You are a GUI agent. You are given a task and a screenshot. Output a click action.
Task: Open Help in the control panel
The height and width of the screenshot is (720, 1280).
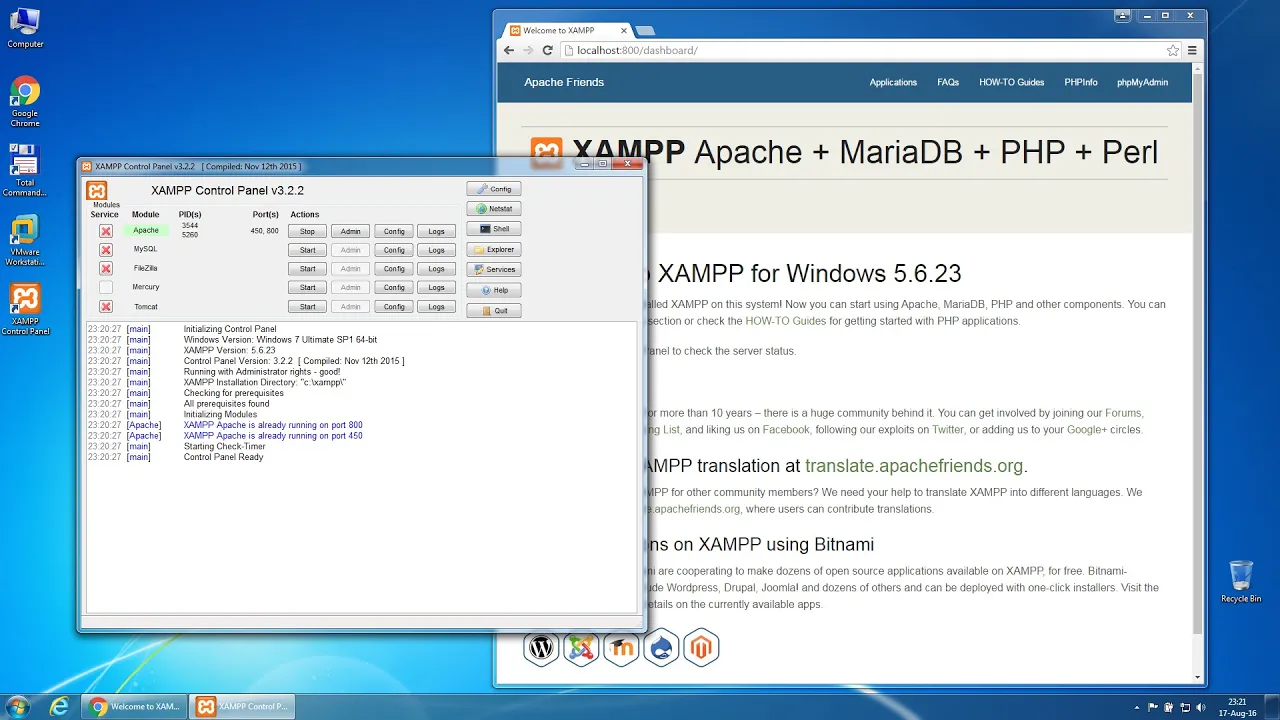[x=493, y=290]
